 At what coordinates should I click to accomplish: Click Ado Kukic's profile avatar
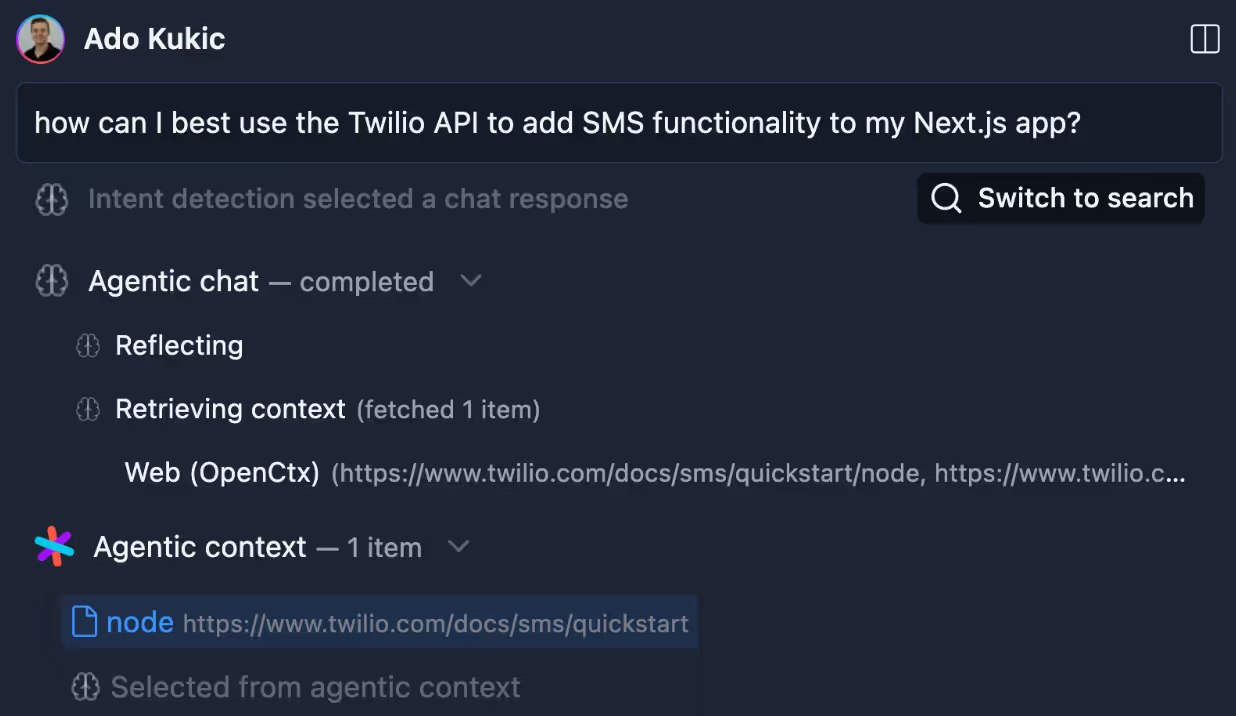tap(40, 39)
